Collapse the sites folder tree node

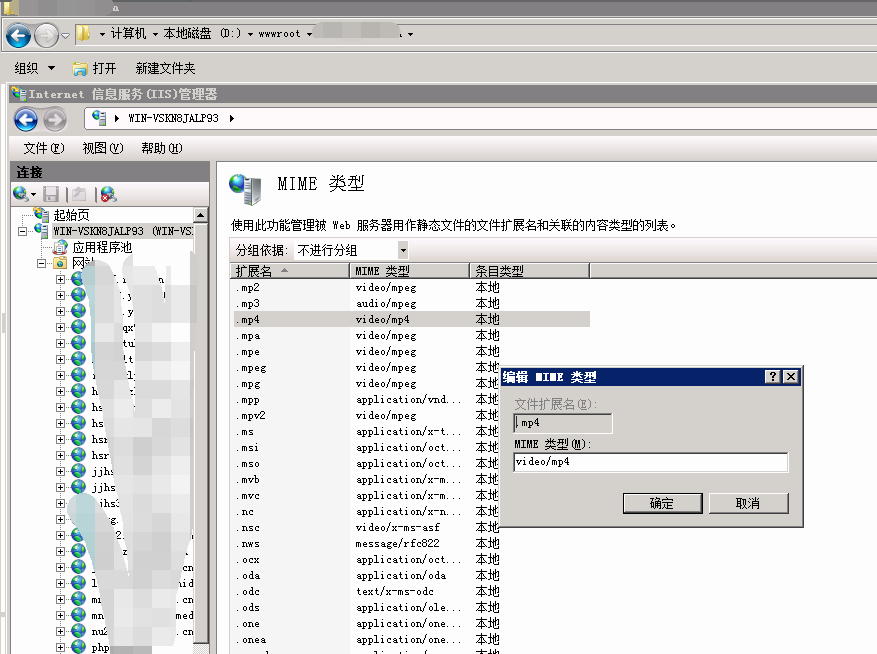[x=42, y=264]
